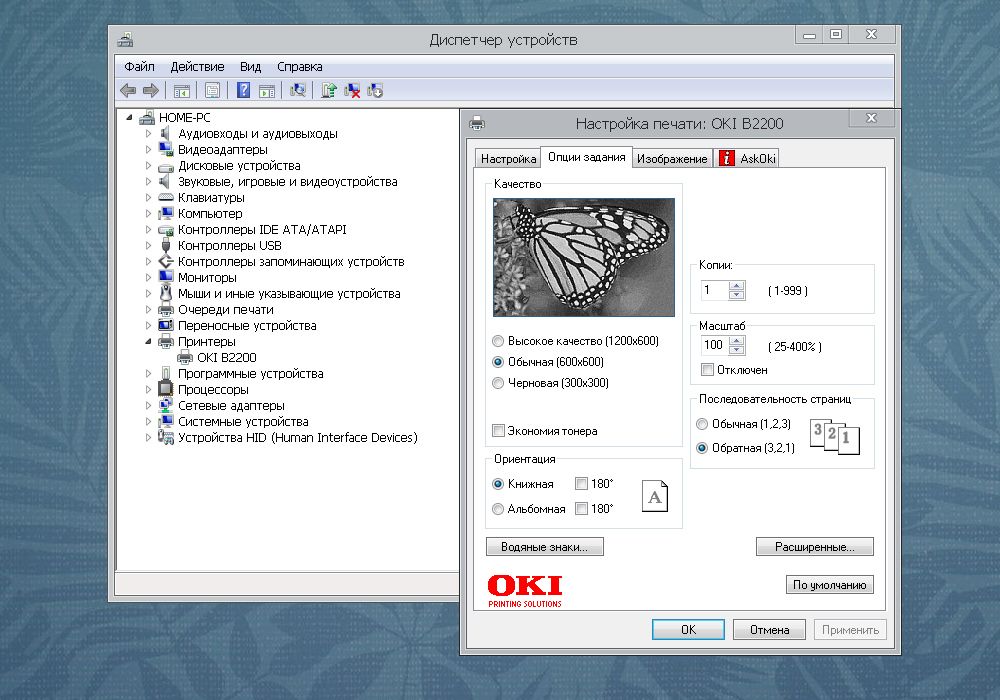Switch to the Изображение tab
1000x700 pixels.
coord(672,159)
